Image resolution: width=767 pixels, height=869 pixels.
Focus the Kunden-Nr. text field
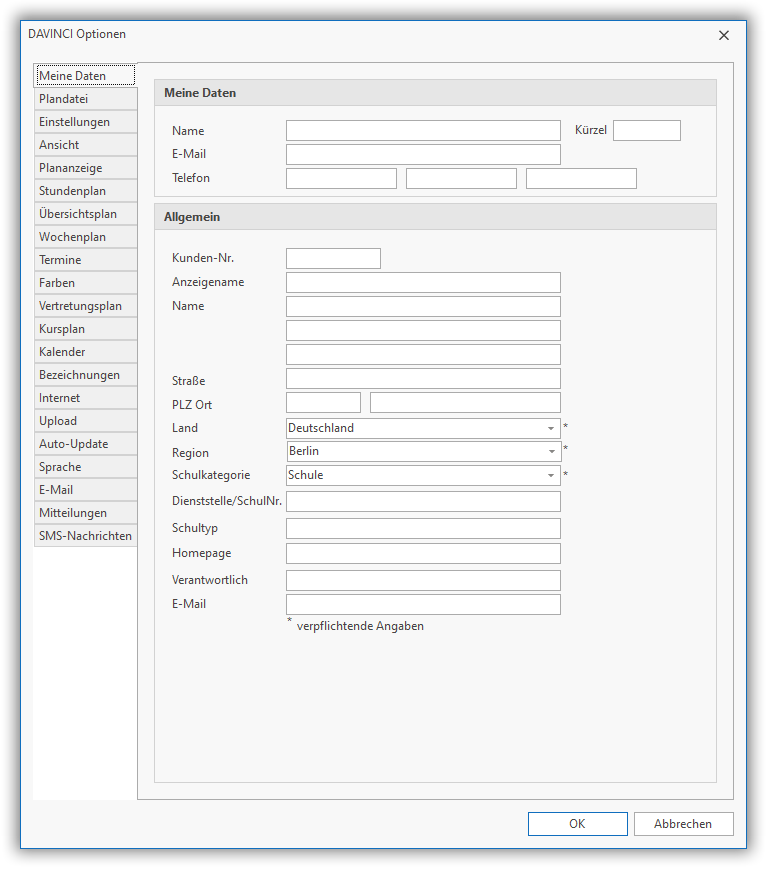[x=333, y=259]
